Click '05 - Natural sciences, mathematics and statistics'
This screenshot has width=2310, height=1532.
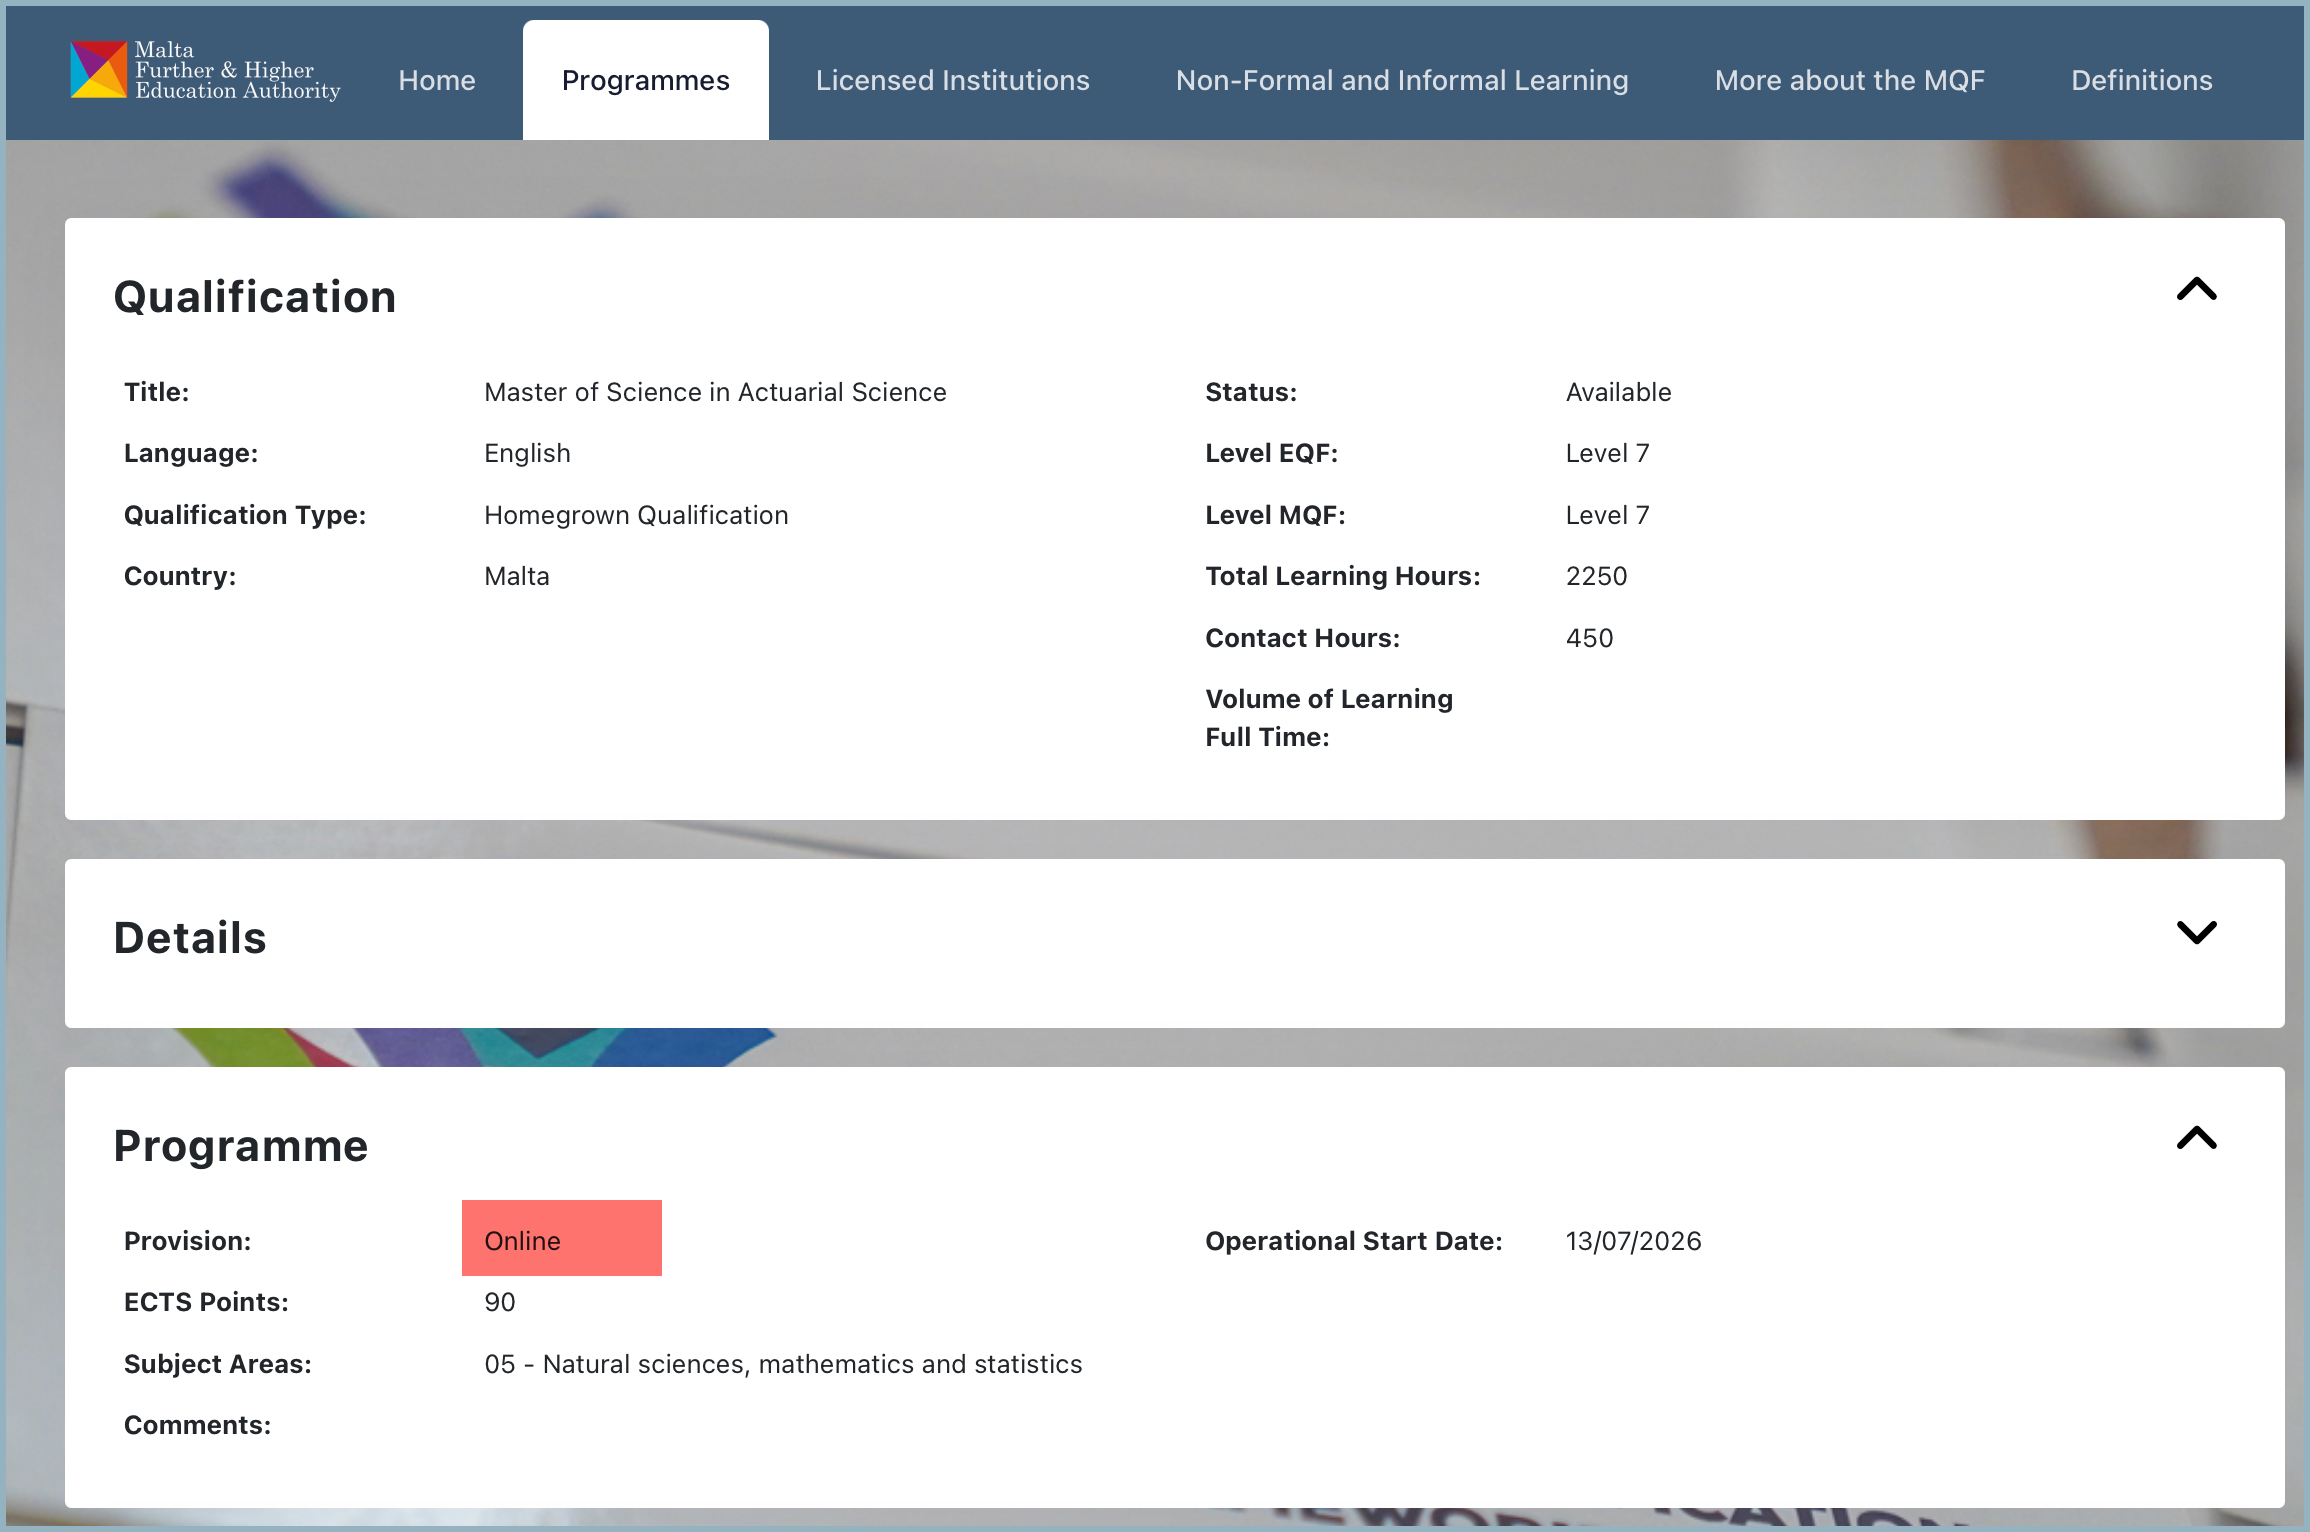point(783,1364)
